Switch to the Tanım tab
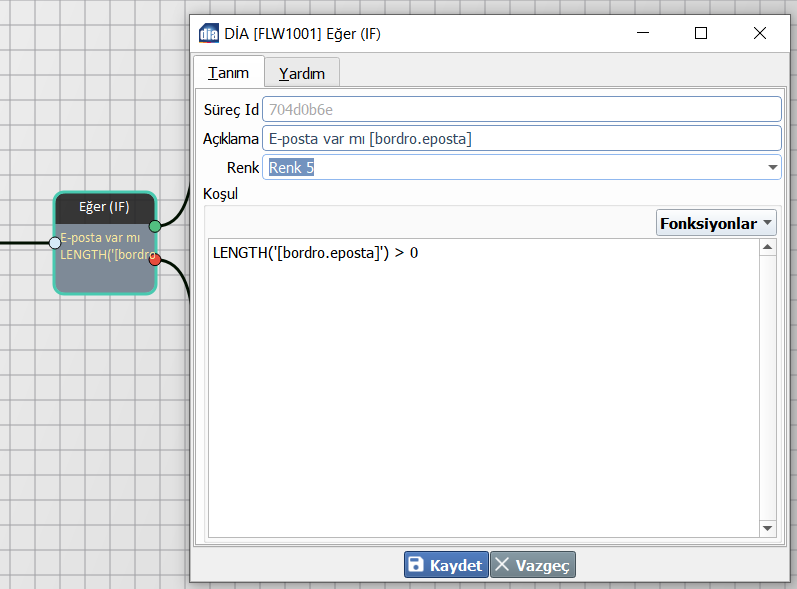The width and height of the screenshot is (797, 589). click(228, 73)
